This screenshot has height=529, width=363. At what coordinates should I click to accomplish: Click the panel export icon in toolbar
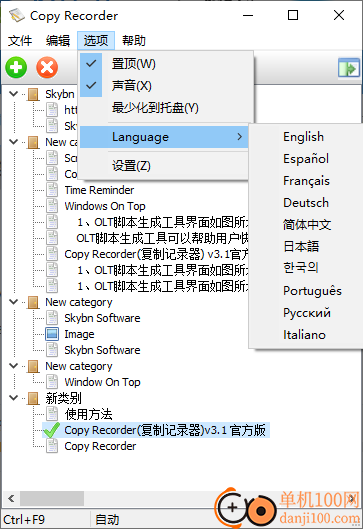point(349,68)
